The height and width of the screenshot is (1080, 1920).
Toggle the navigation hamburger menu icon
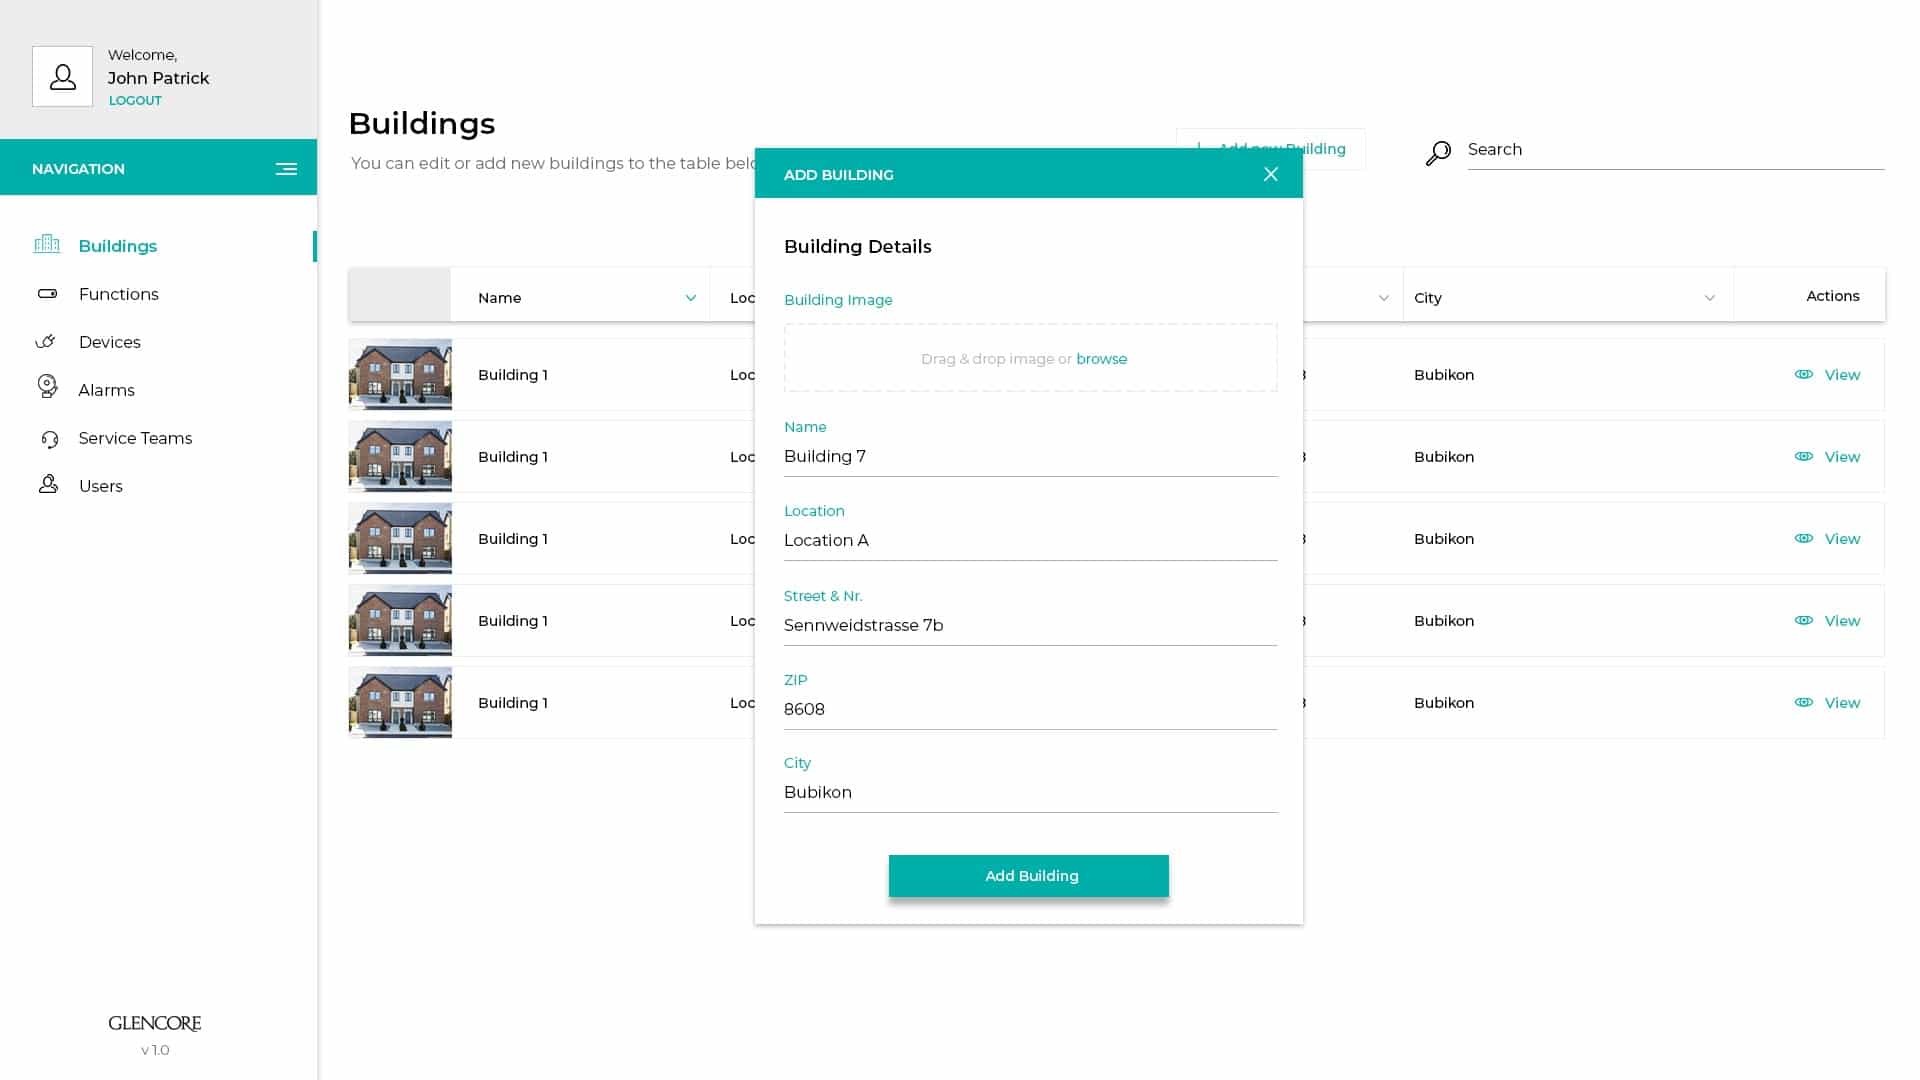coord(286,169)
